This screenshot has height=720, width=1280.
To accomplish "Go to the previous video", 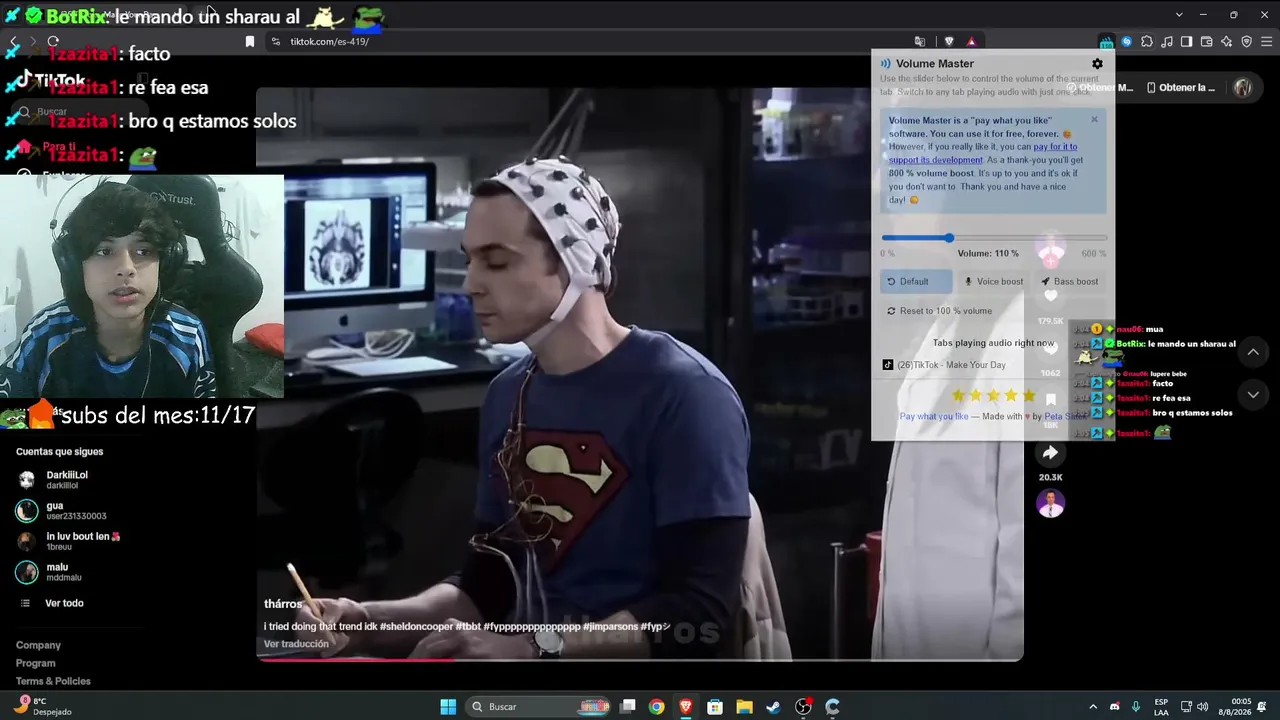I will tap(1253, 352).
